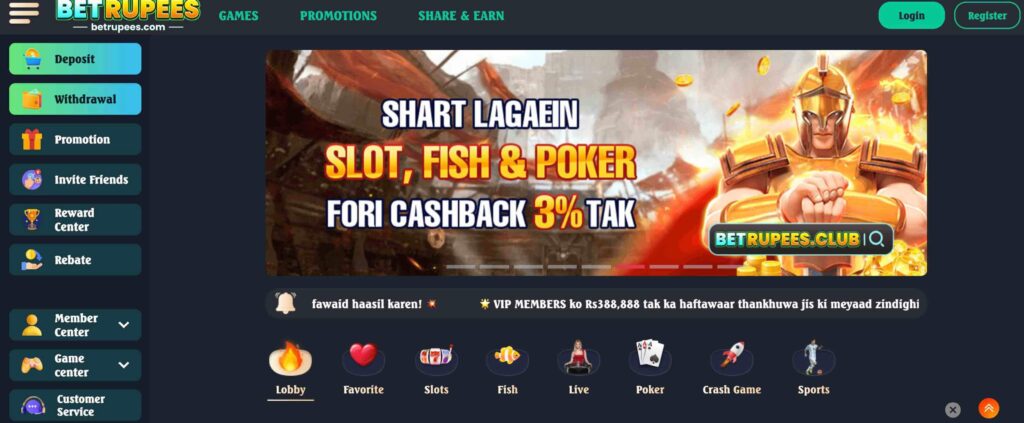The image size is (1024, 423).
Task: Go to SHARE & EARN menu
Action: 461,16
